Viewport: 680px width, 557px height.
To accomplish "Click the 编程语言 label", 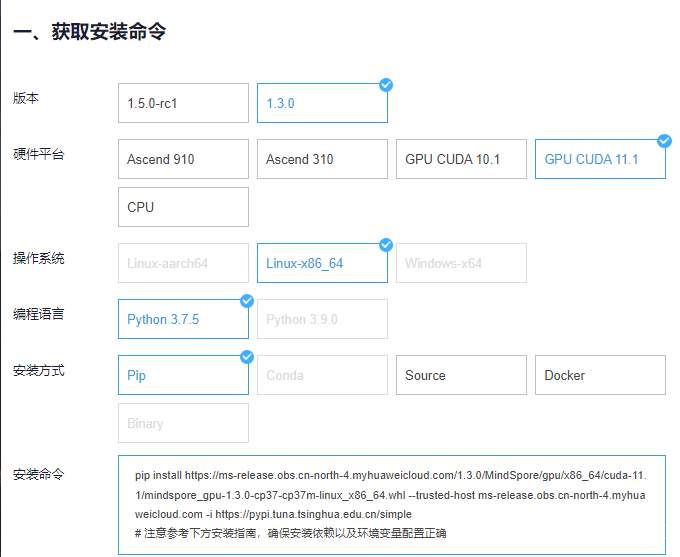I will 39,314.
